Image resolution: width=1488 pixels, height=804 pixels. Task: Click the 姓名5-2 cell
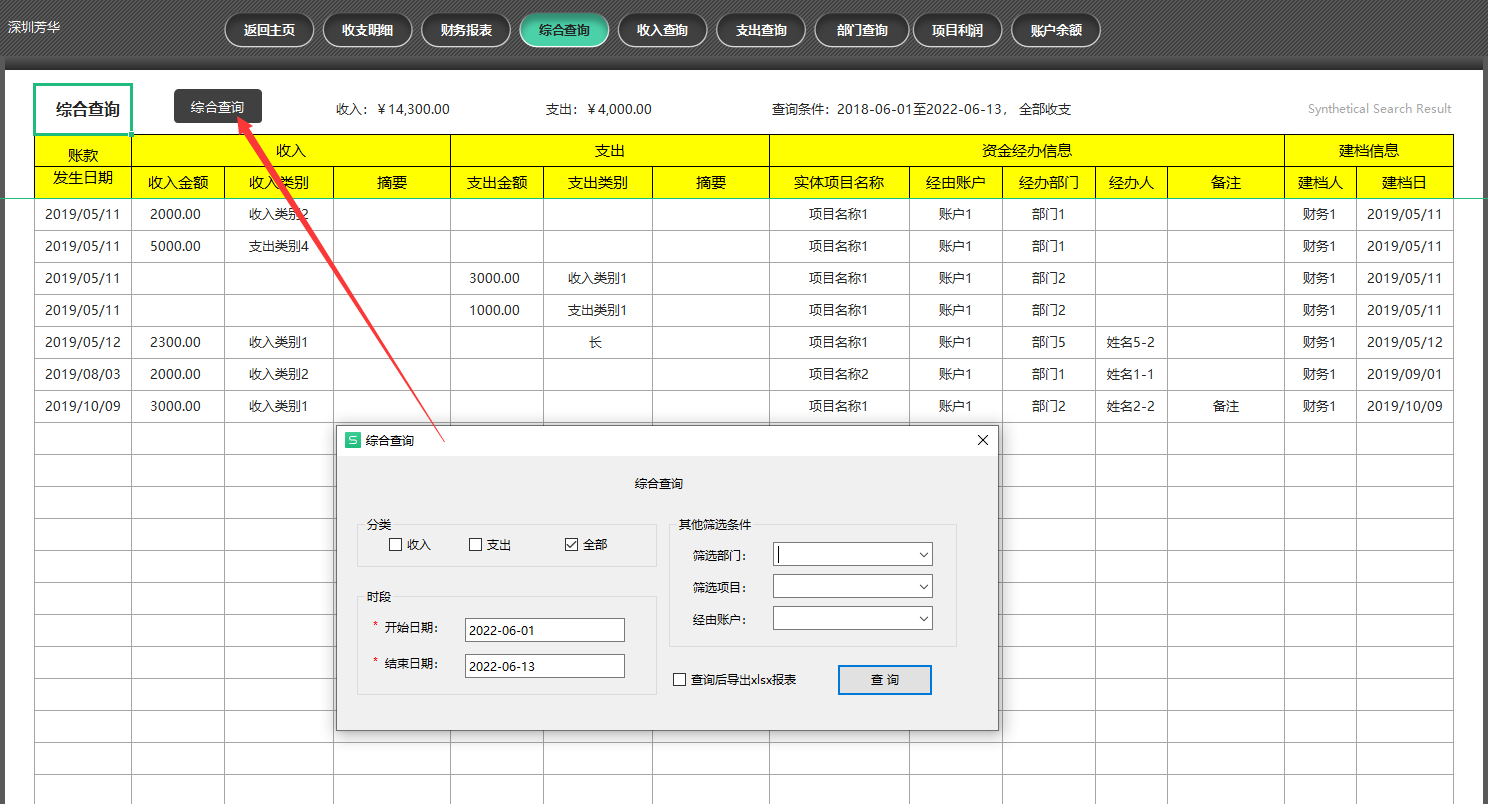pos(1131,342)
